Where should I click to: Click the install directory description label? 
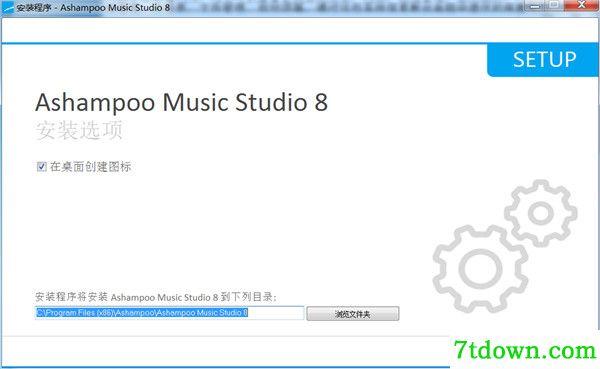[156, 297]
